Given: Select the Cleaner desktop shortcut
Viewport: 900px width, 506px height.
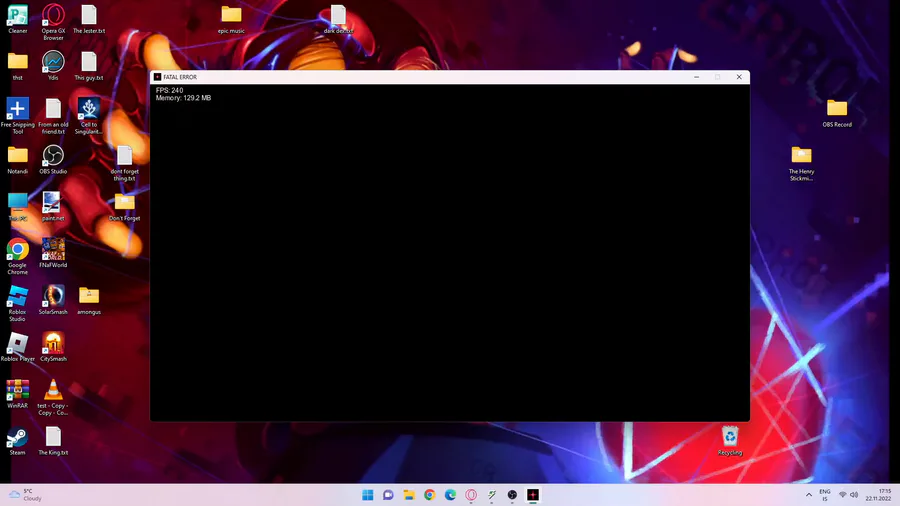Looking at the screenshot, I should pos(18,19).
